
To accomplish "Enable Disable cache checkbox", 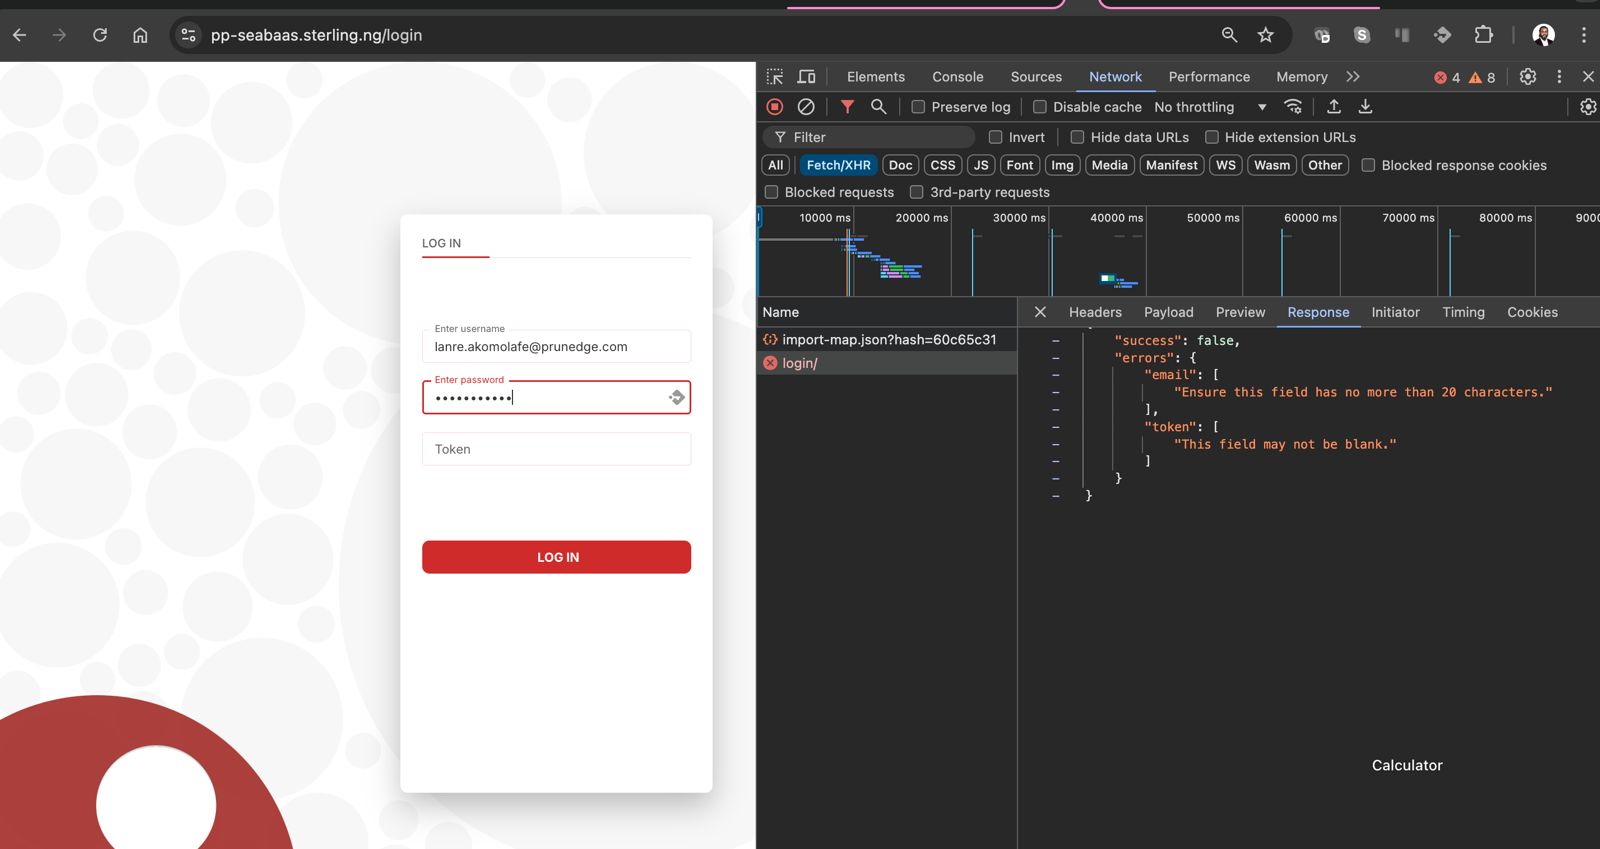I will click(1040, 107).
